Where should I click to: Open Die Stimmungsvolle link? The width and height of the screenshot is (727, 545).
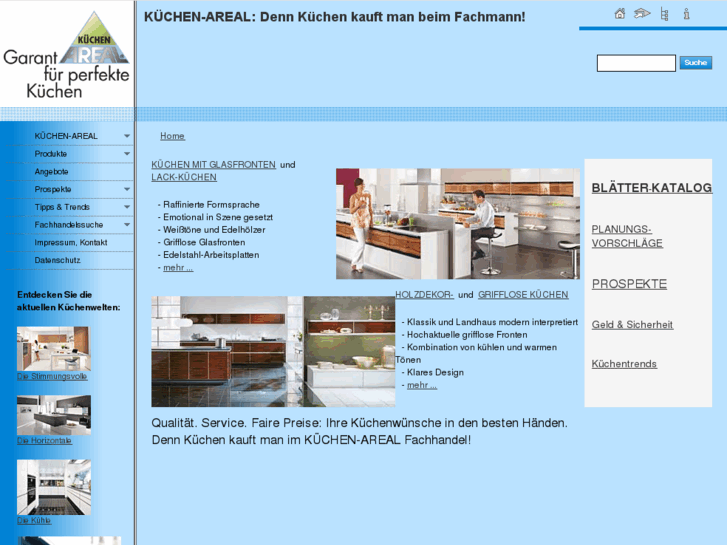pos(52,377)
